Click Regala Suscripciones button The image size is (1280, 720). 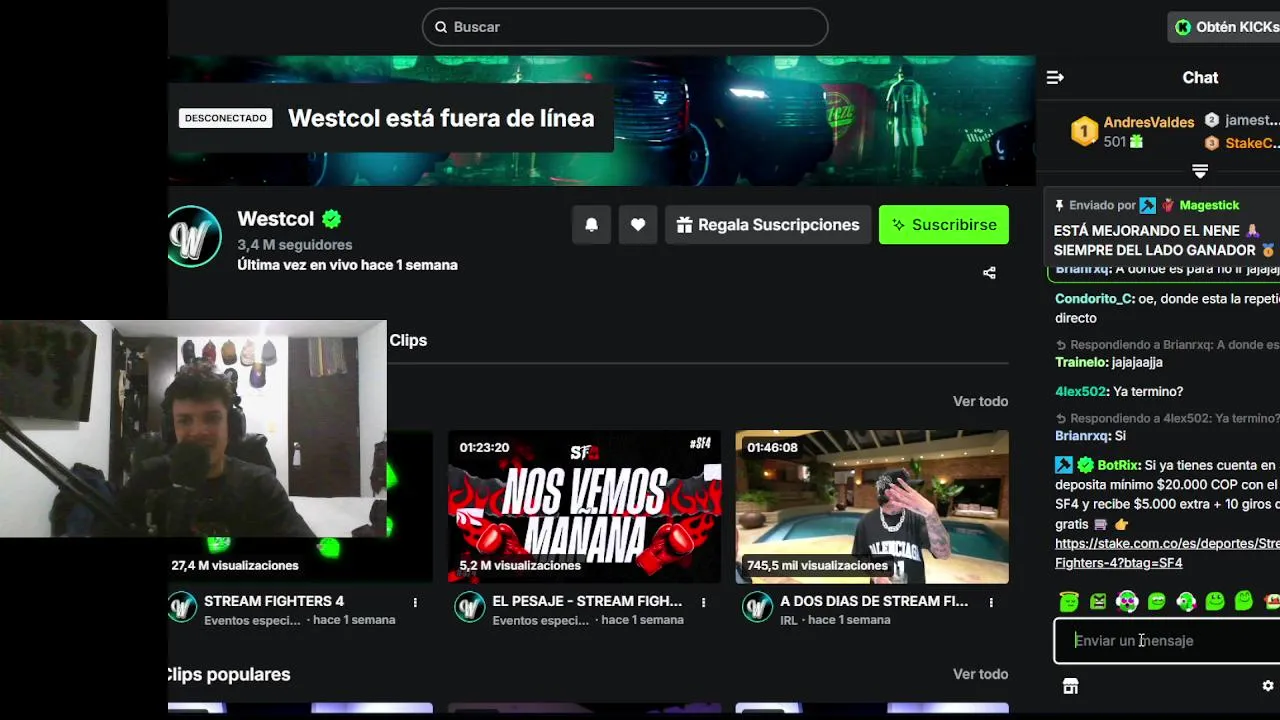point(767,225)
